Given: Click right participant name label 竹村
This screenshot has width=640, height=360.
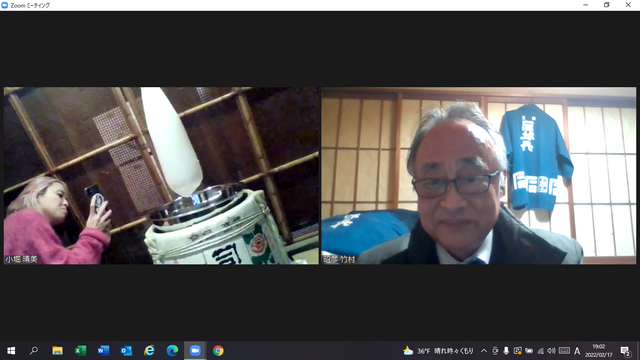Looking at the screenshot, I should pyautogui.click(x=339, y=259).
